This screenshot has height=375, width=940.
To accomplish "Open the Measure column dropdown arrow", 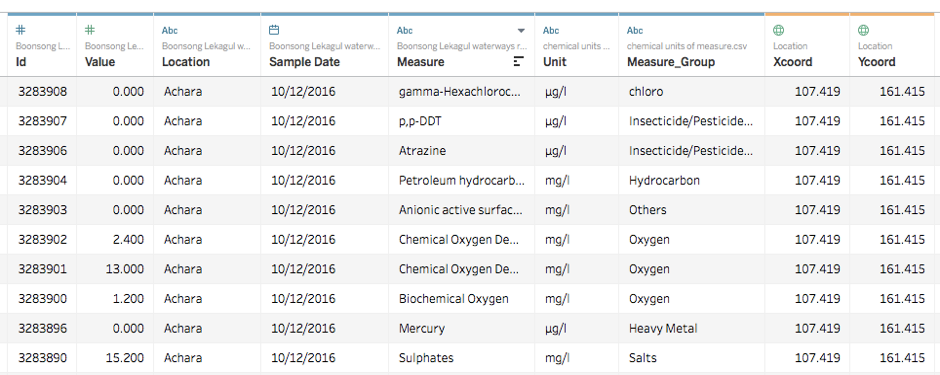I will [521, 31].
